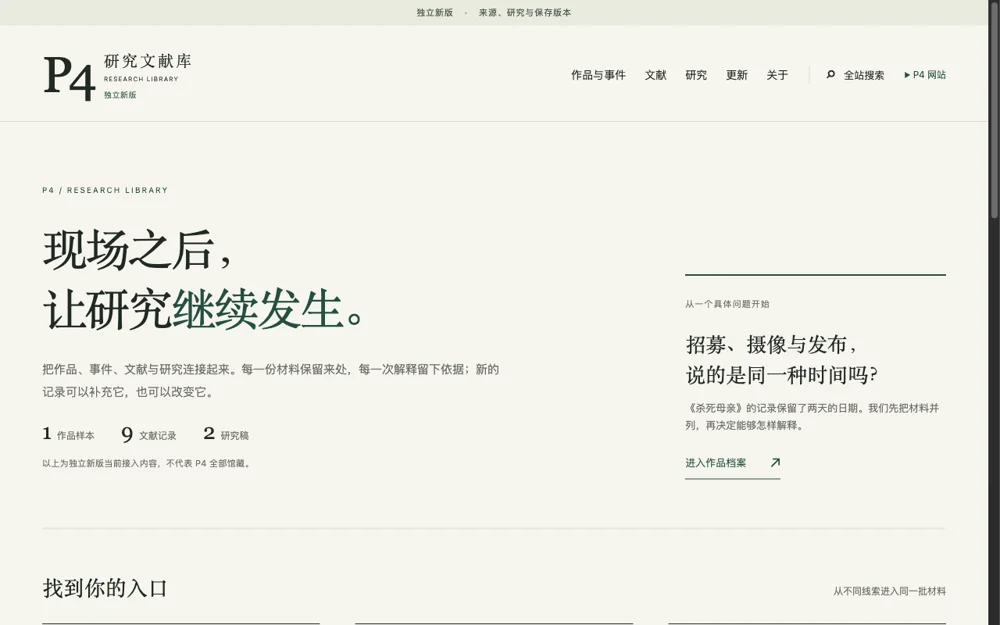The height and width of the screenshot is (625, 1000).
Task: Click the 招募、摄像与发布 question heading
Action: 781,360
